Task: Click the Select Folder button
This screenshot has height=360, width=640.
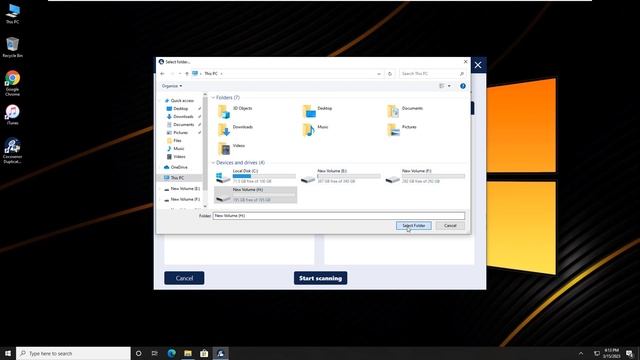Action: (413, 226)
